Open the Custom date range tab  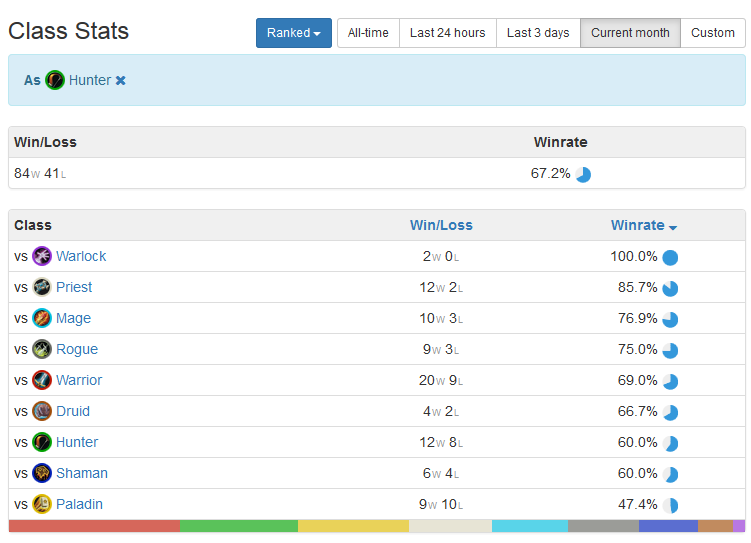point(712,33)
